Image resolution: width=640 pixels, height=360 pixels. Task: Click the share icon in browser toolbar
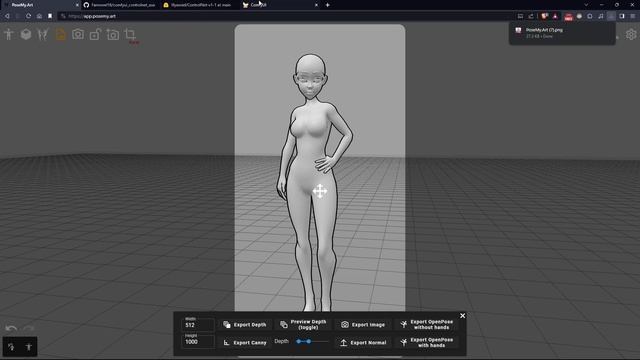tap(531, 16)
